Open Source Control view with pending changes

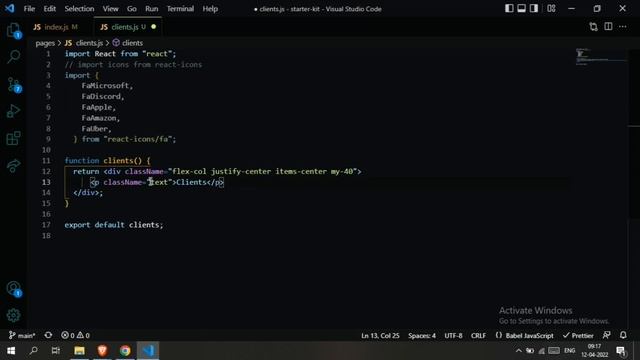point(13,85)
